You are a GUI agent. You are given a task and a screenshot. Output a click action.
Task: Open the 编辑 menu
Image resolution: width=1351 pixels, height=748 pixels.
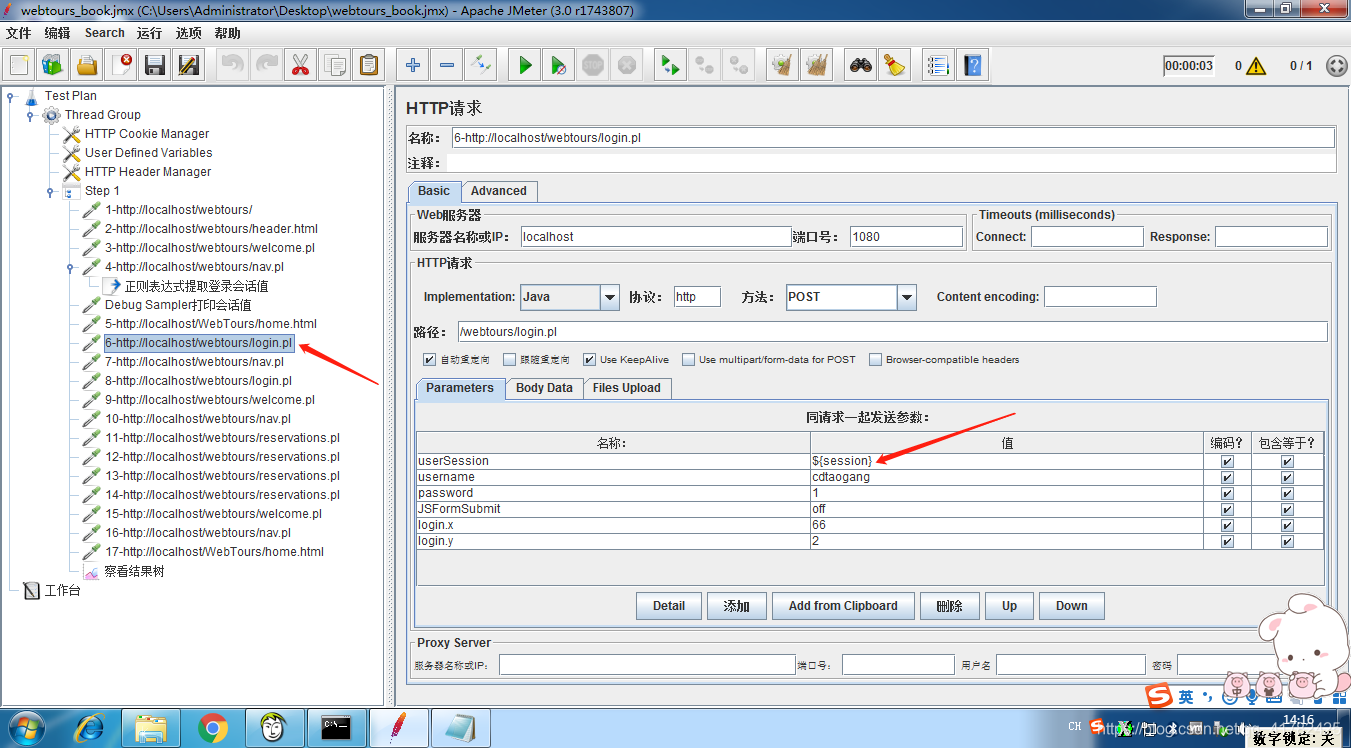pyautogui.click(x=57, y=33)
